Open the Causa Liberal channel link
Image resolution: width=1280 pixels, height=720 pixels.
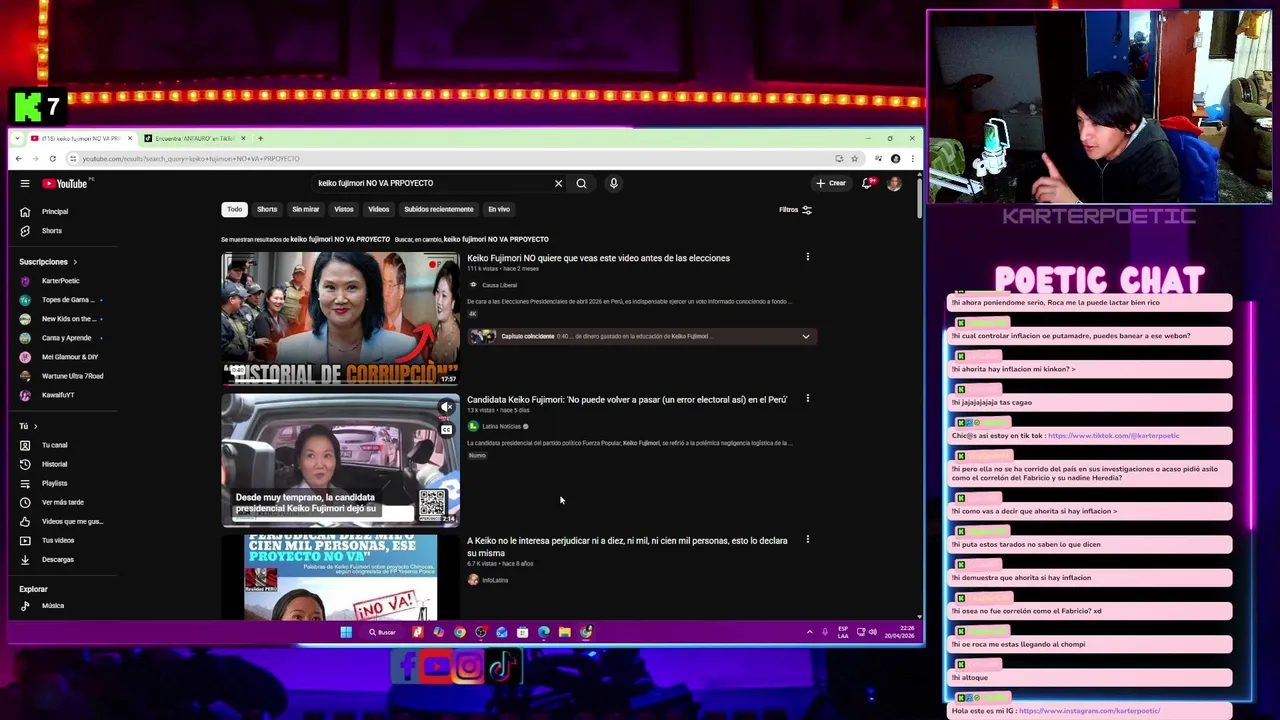coord(499,285)
